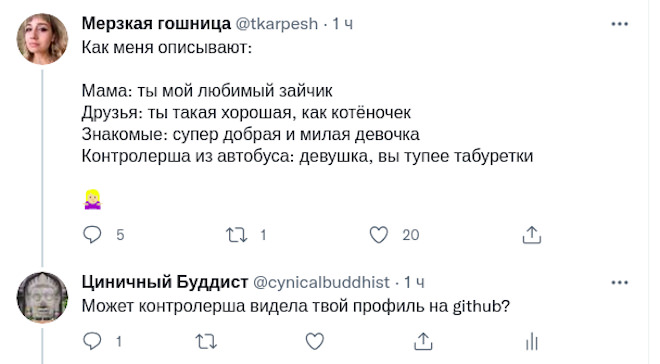Viewport: 660px width, 364px height.
Task: Retweet the @cynicalbuddhist reply
Action: point(206,341)
